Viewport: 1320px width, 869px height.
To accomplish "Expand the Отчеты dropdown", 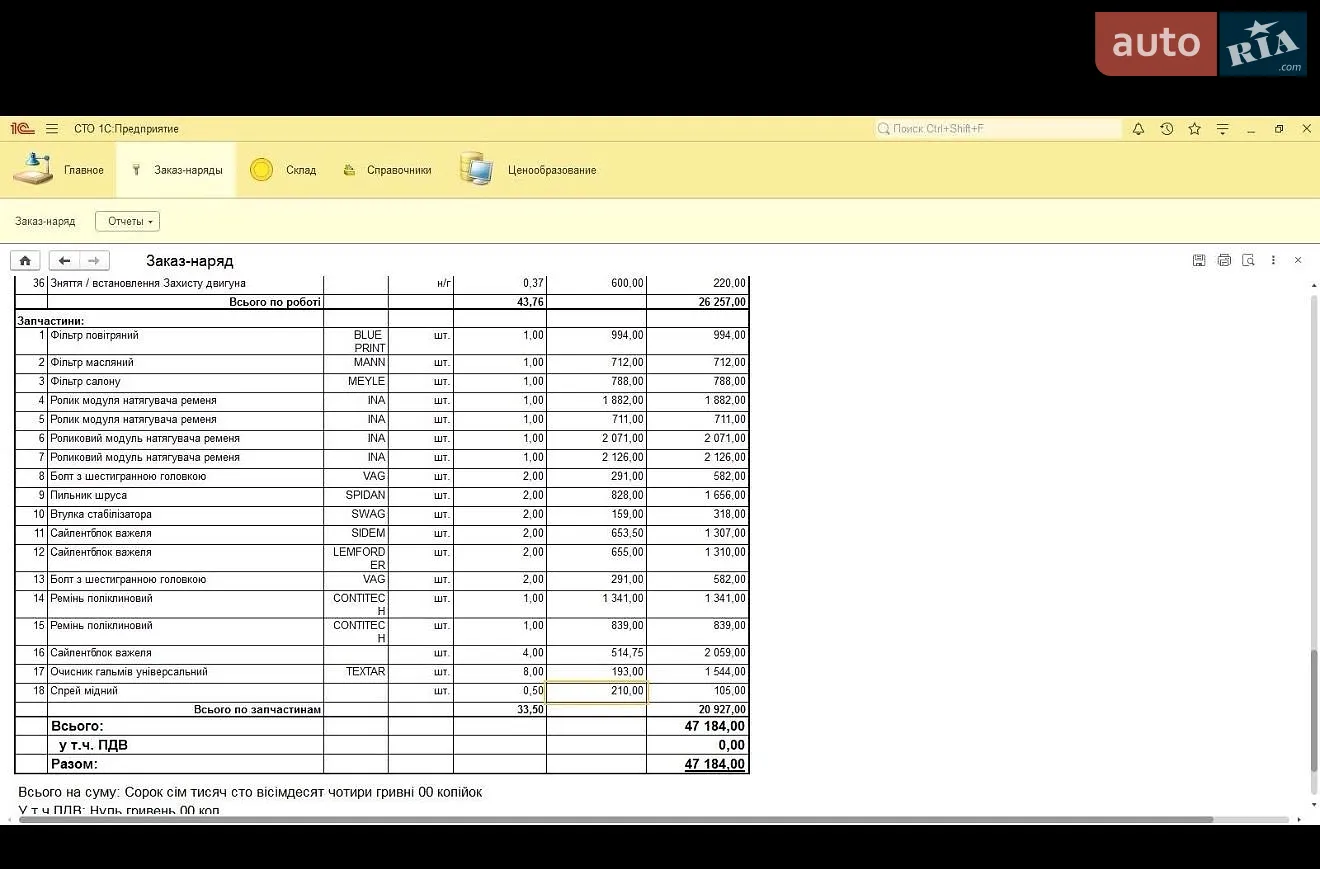I will 128,221.
